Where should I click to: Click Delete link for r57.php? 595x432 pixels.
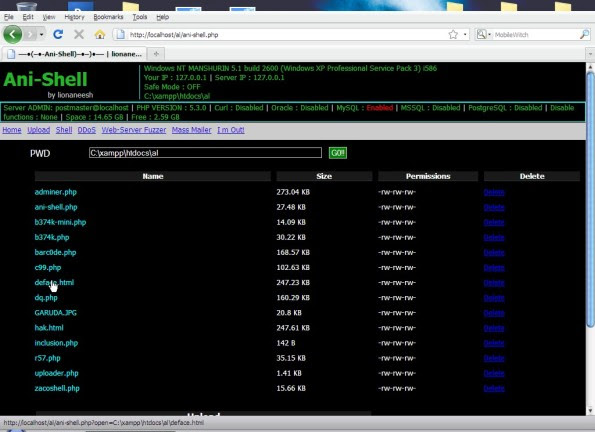coord(494,358)
